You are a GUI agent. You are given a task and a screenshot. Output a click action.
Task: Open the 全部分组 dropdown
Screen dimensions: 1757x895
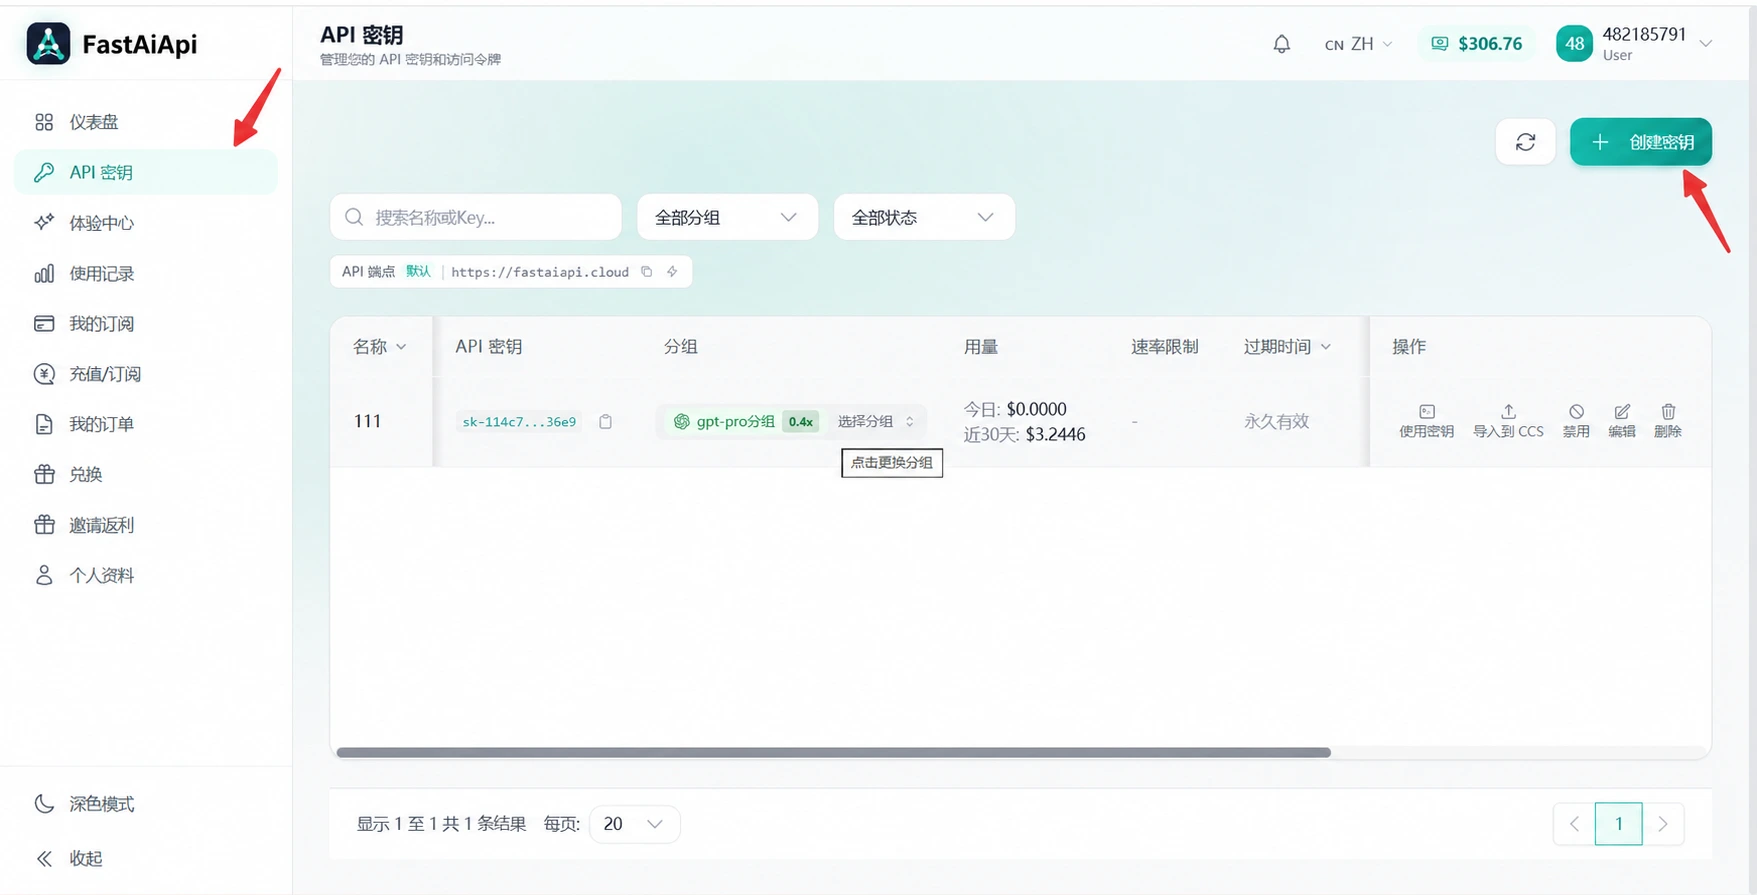(x=727, y=217)
